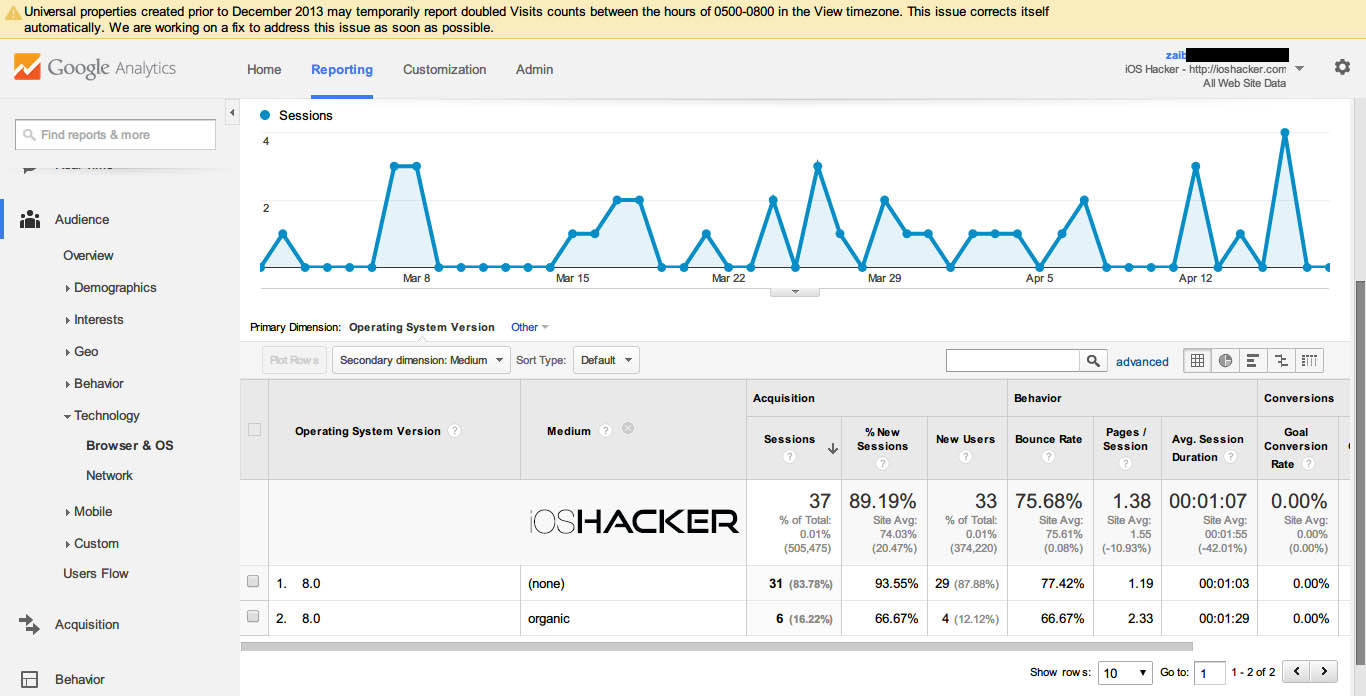Click the horizontal table scrollbar
The image size is (1366, 696).
click(x=716, y=646)
